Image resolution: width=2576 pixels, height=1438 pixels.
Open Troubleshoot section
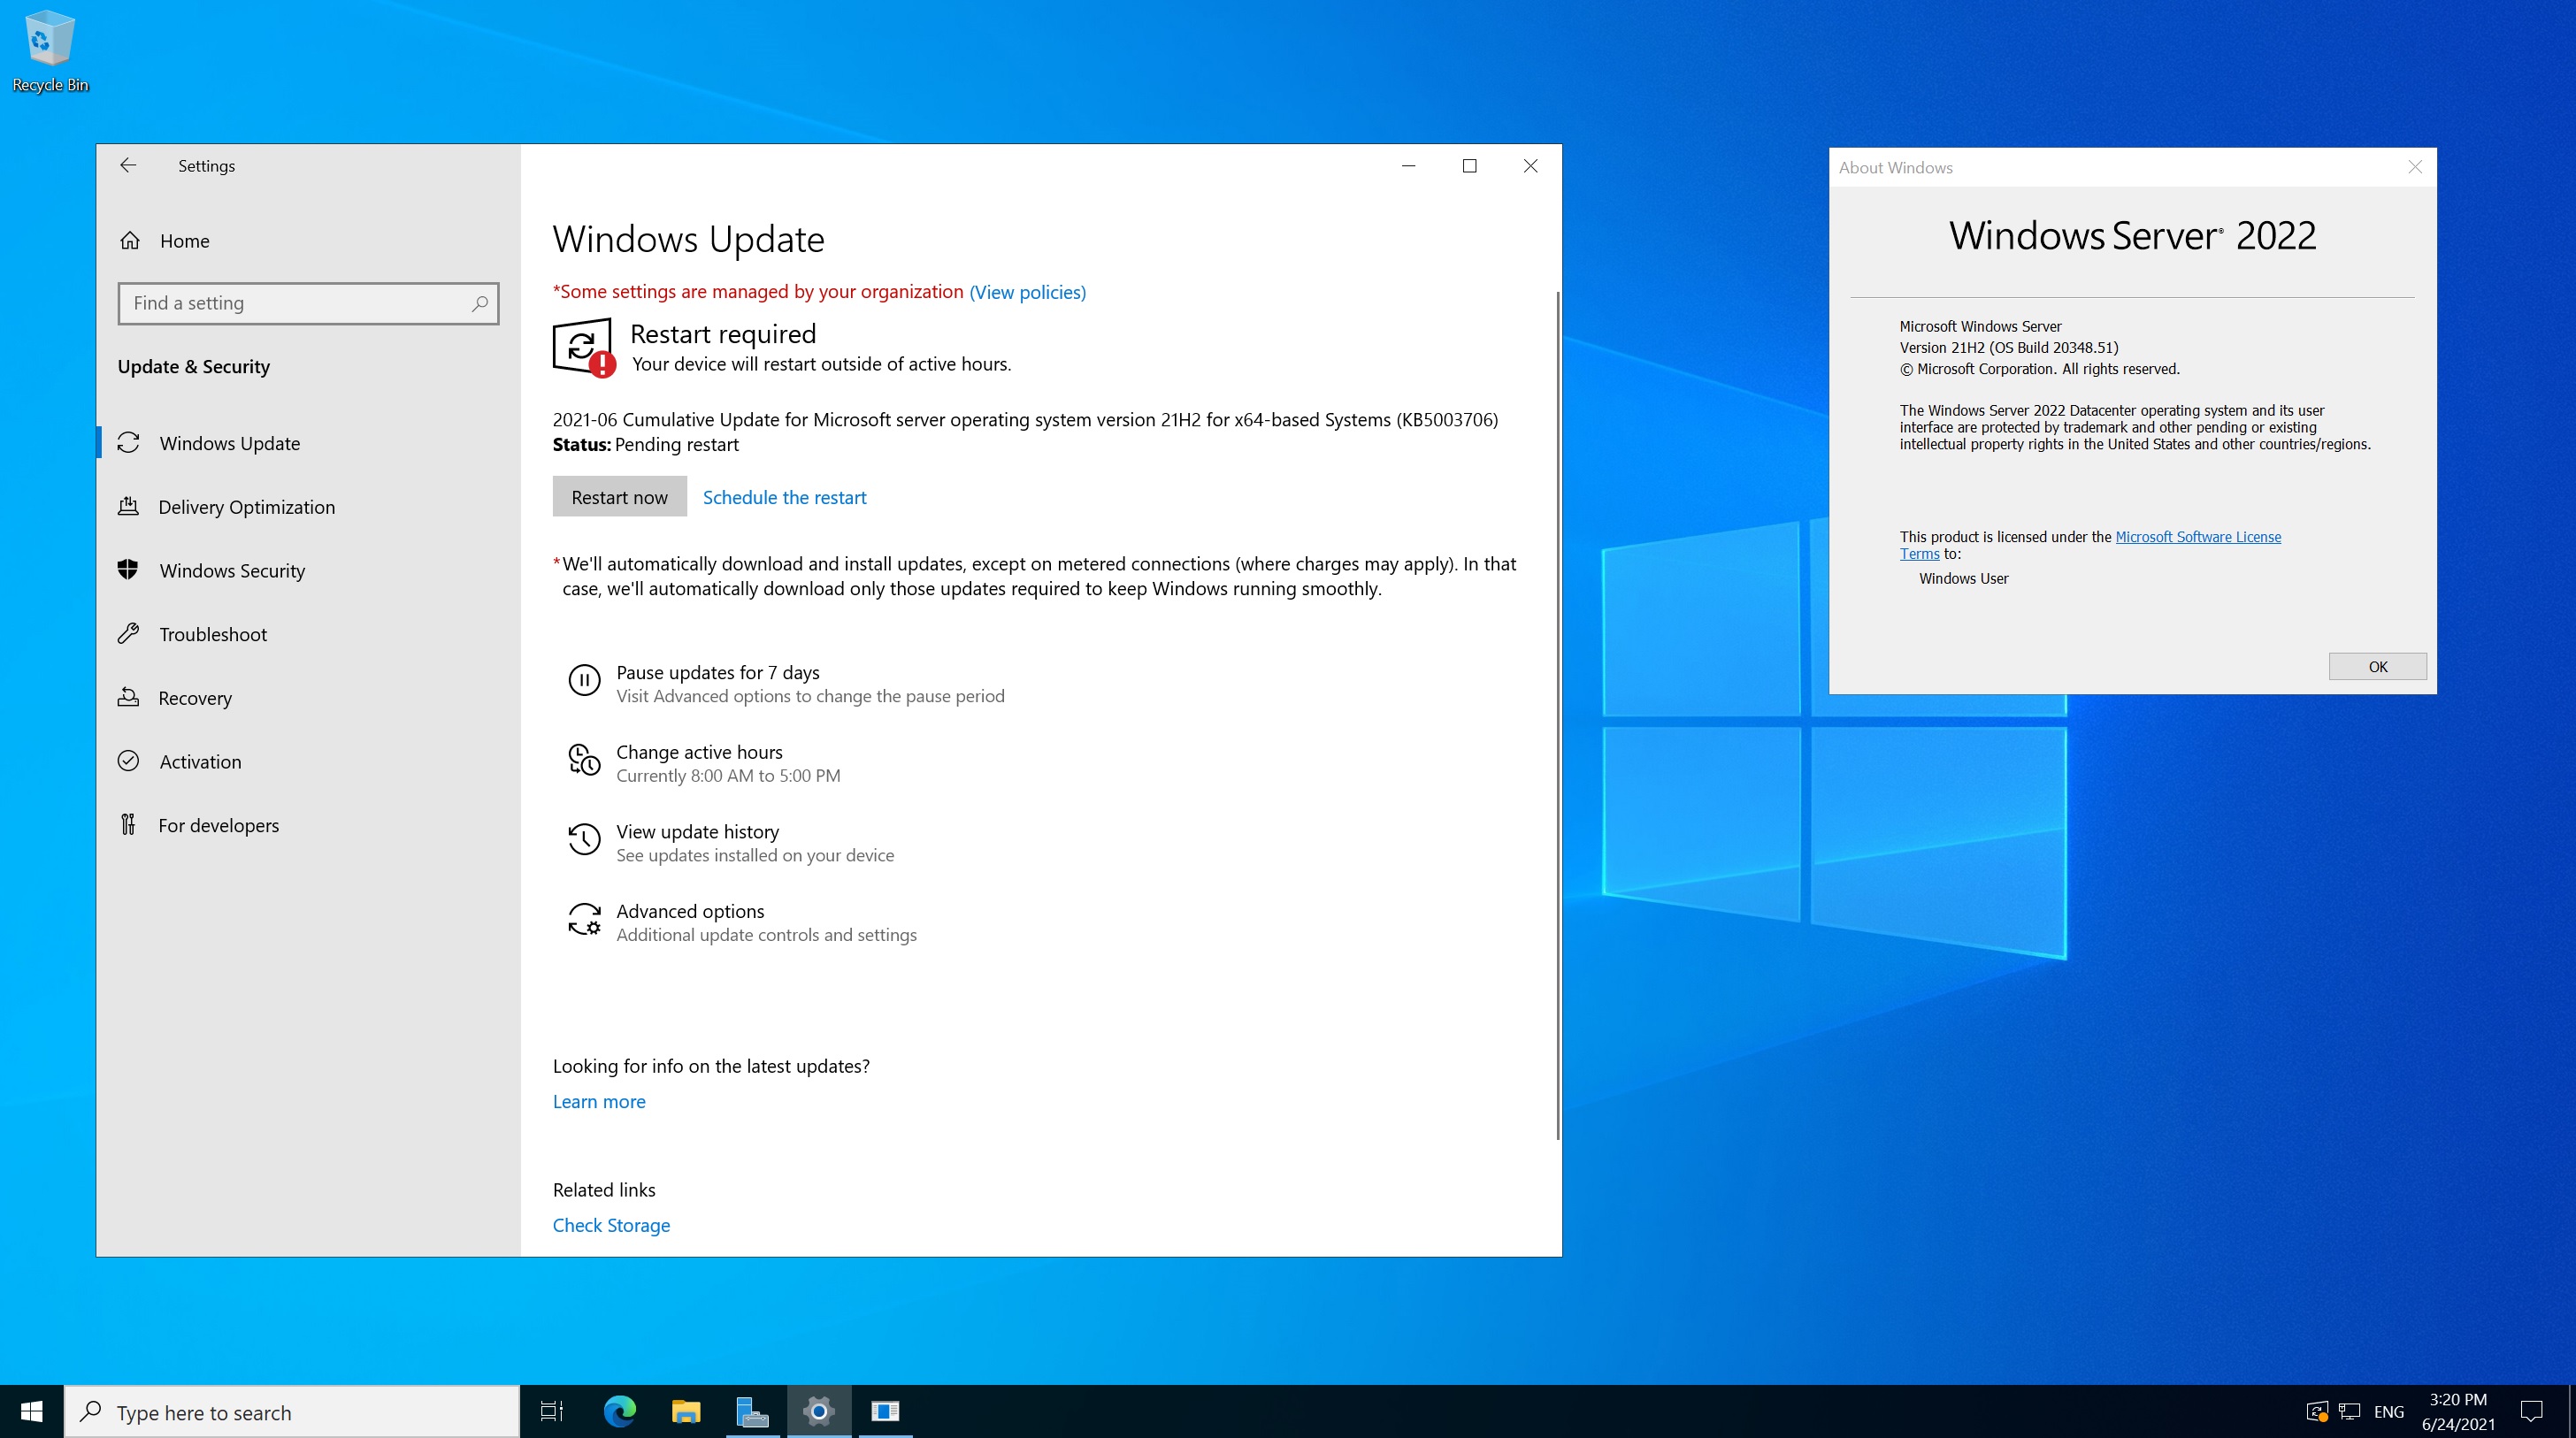coord(308,634)
